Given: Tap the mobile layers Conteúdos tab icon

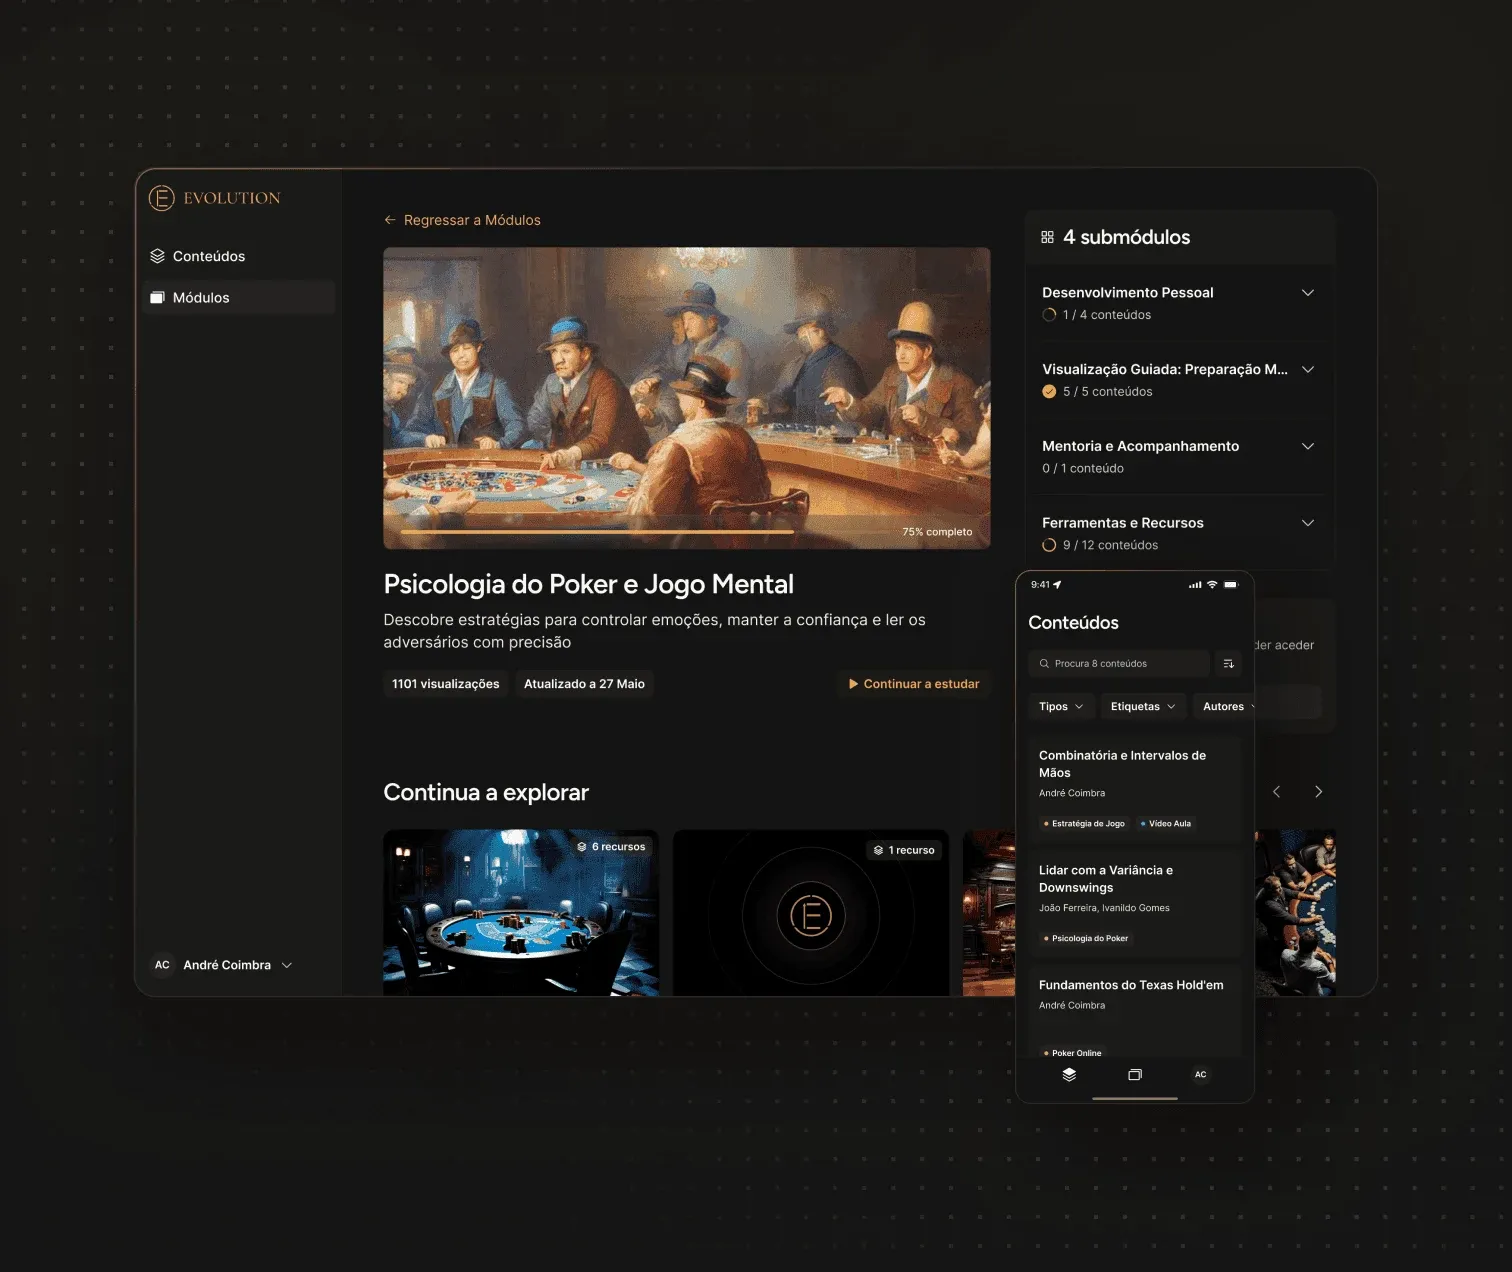Looking at the screenshot, I should (x=1069, y=1075).
